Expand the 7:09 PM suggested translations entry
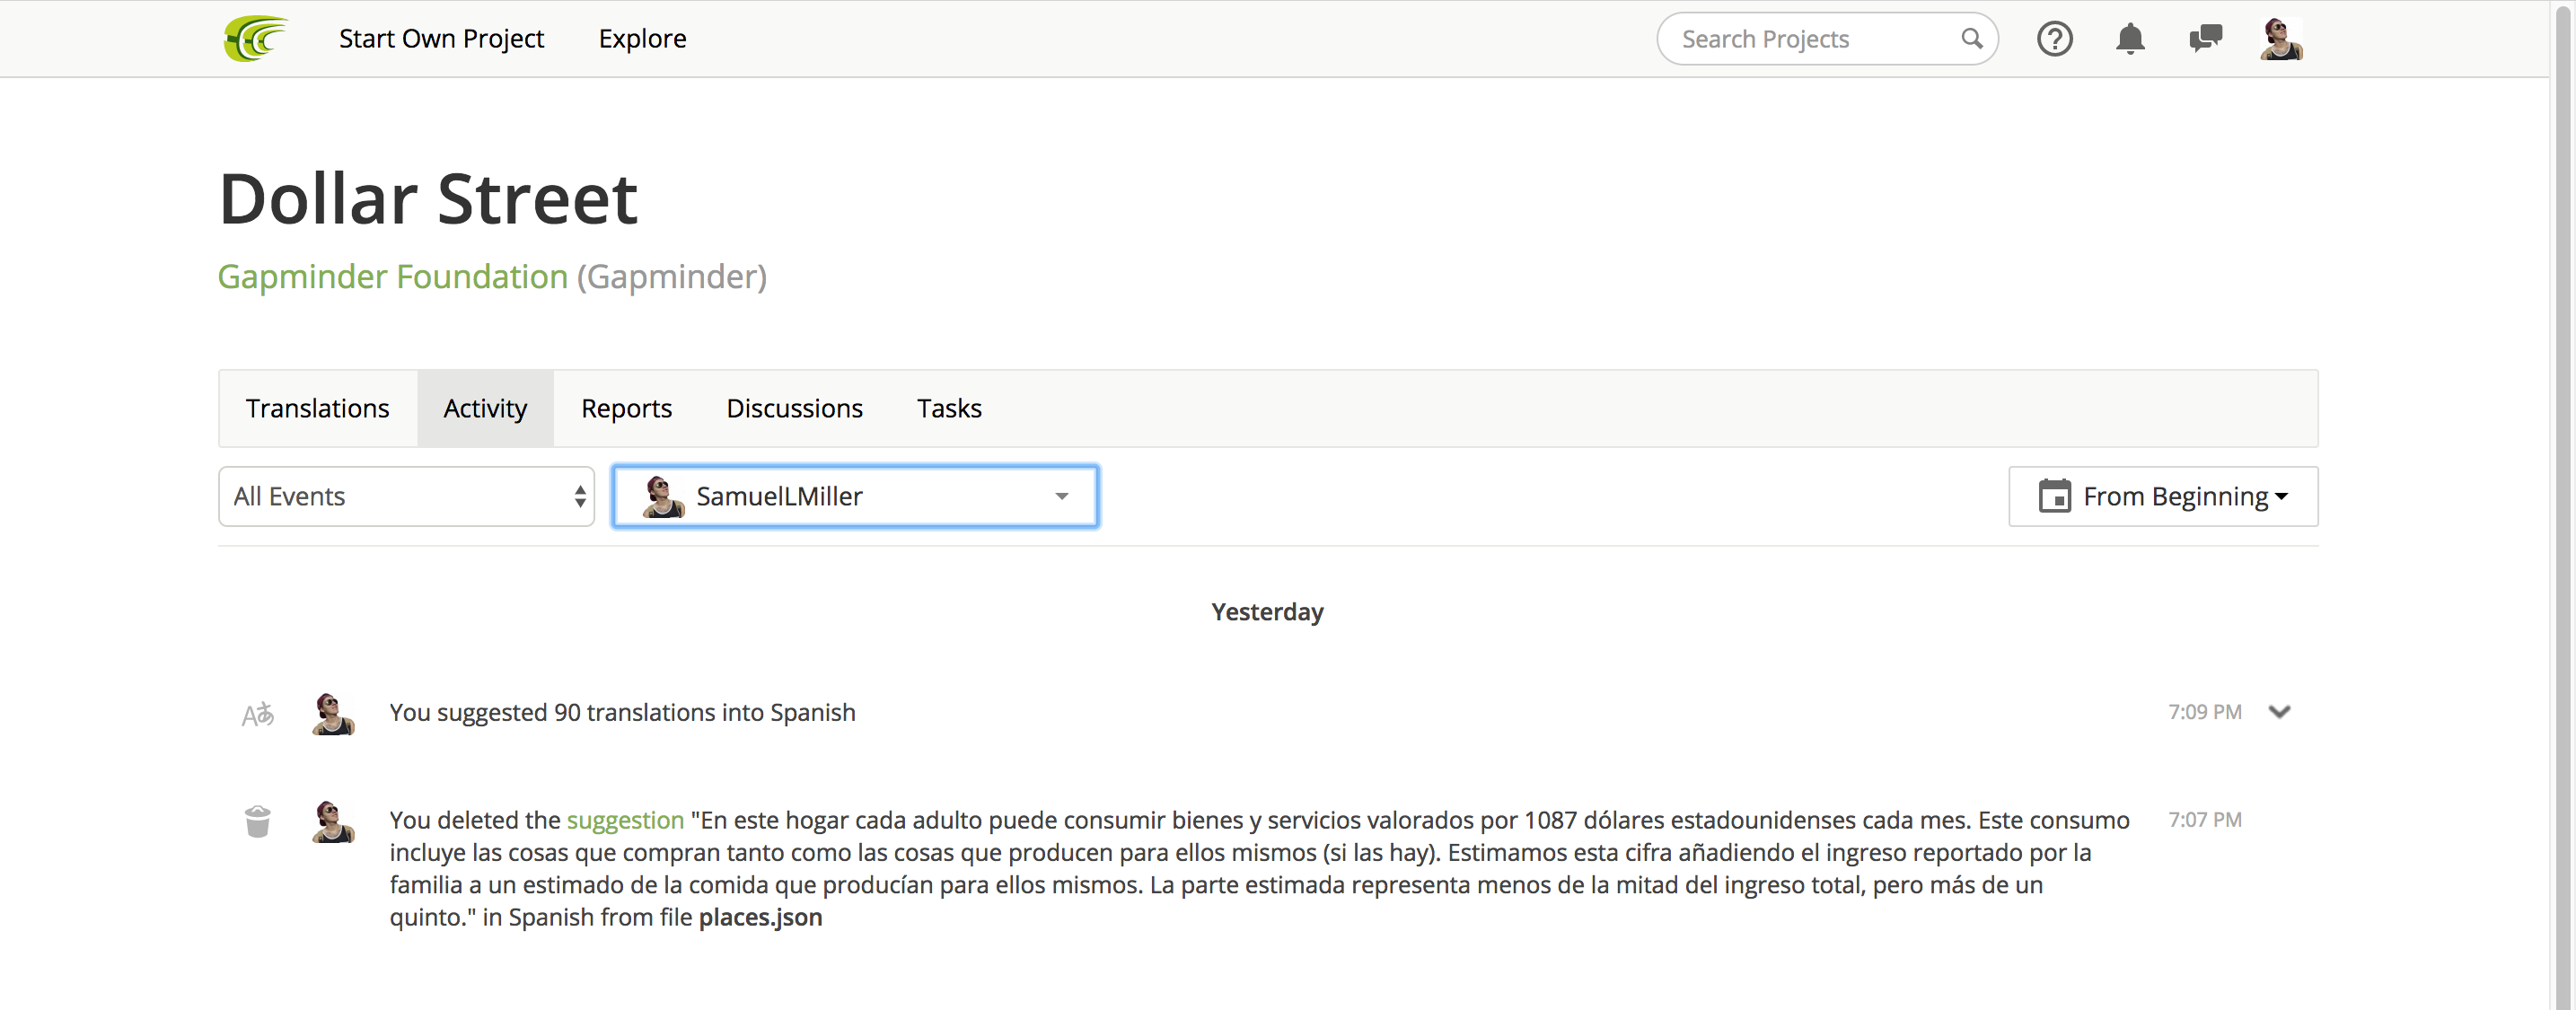Image resolution: width=2576 pixels, height=1010 pixels. click(x=2279, y=712)
